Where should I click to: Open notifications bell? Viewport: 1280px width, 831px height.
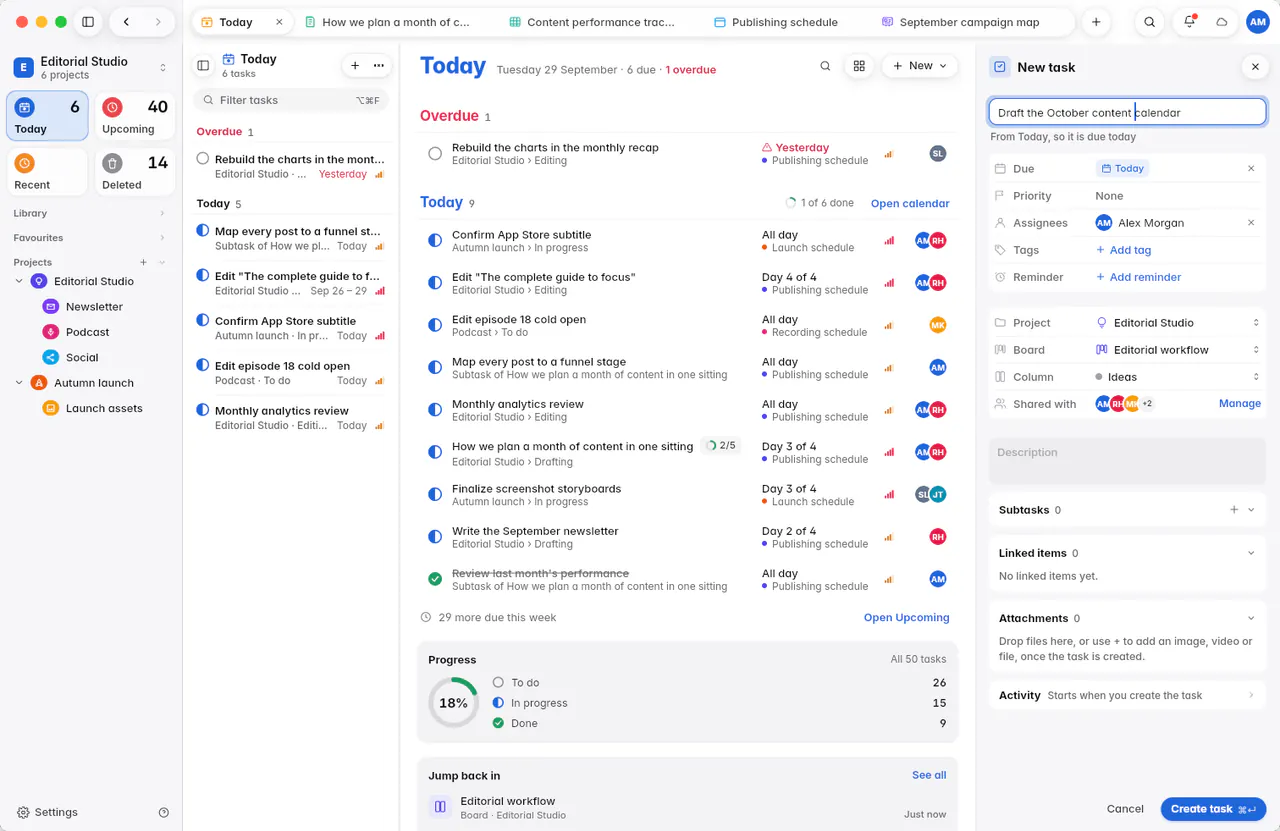click(x=1189, y=22)
